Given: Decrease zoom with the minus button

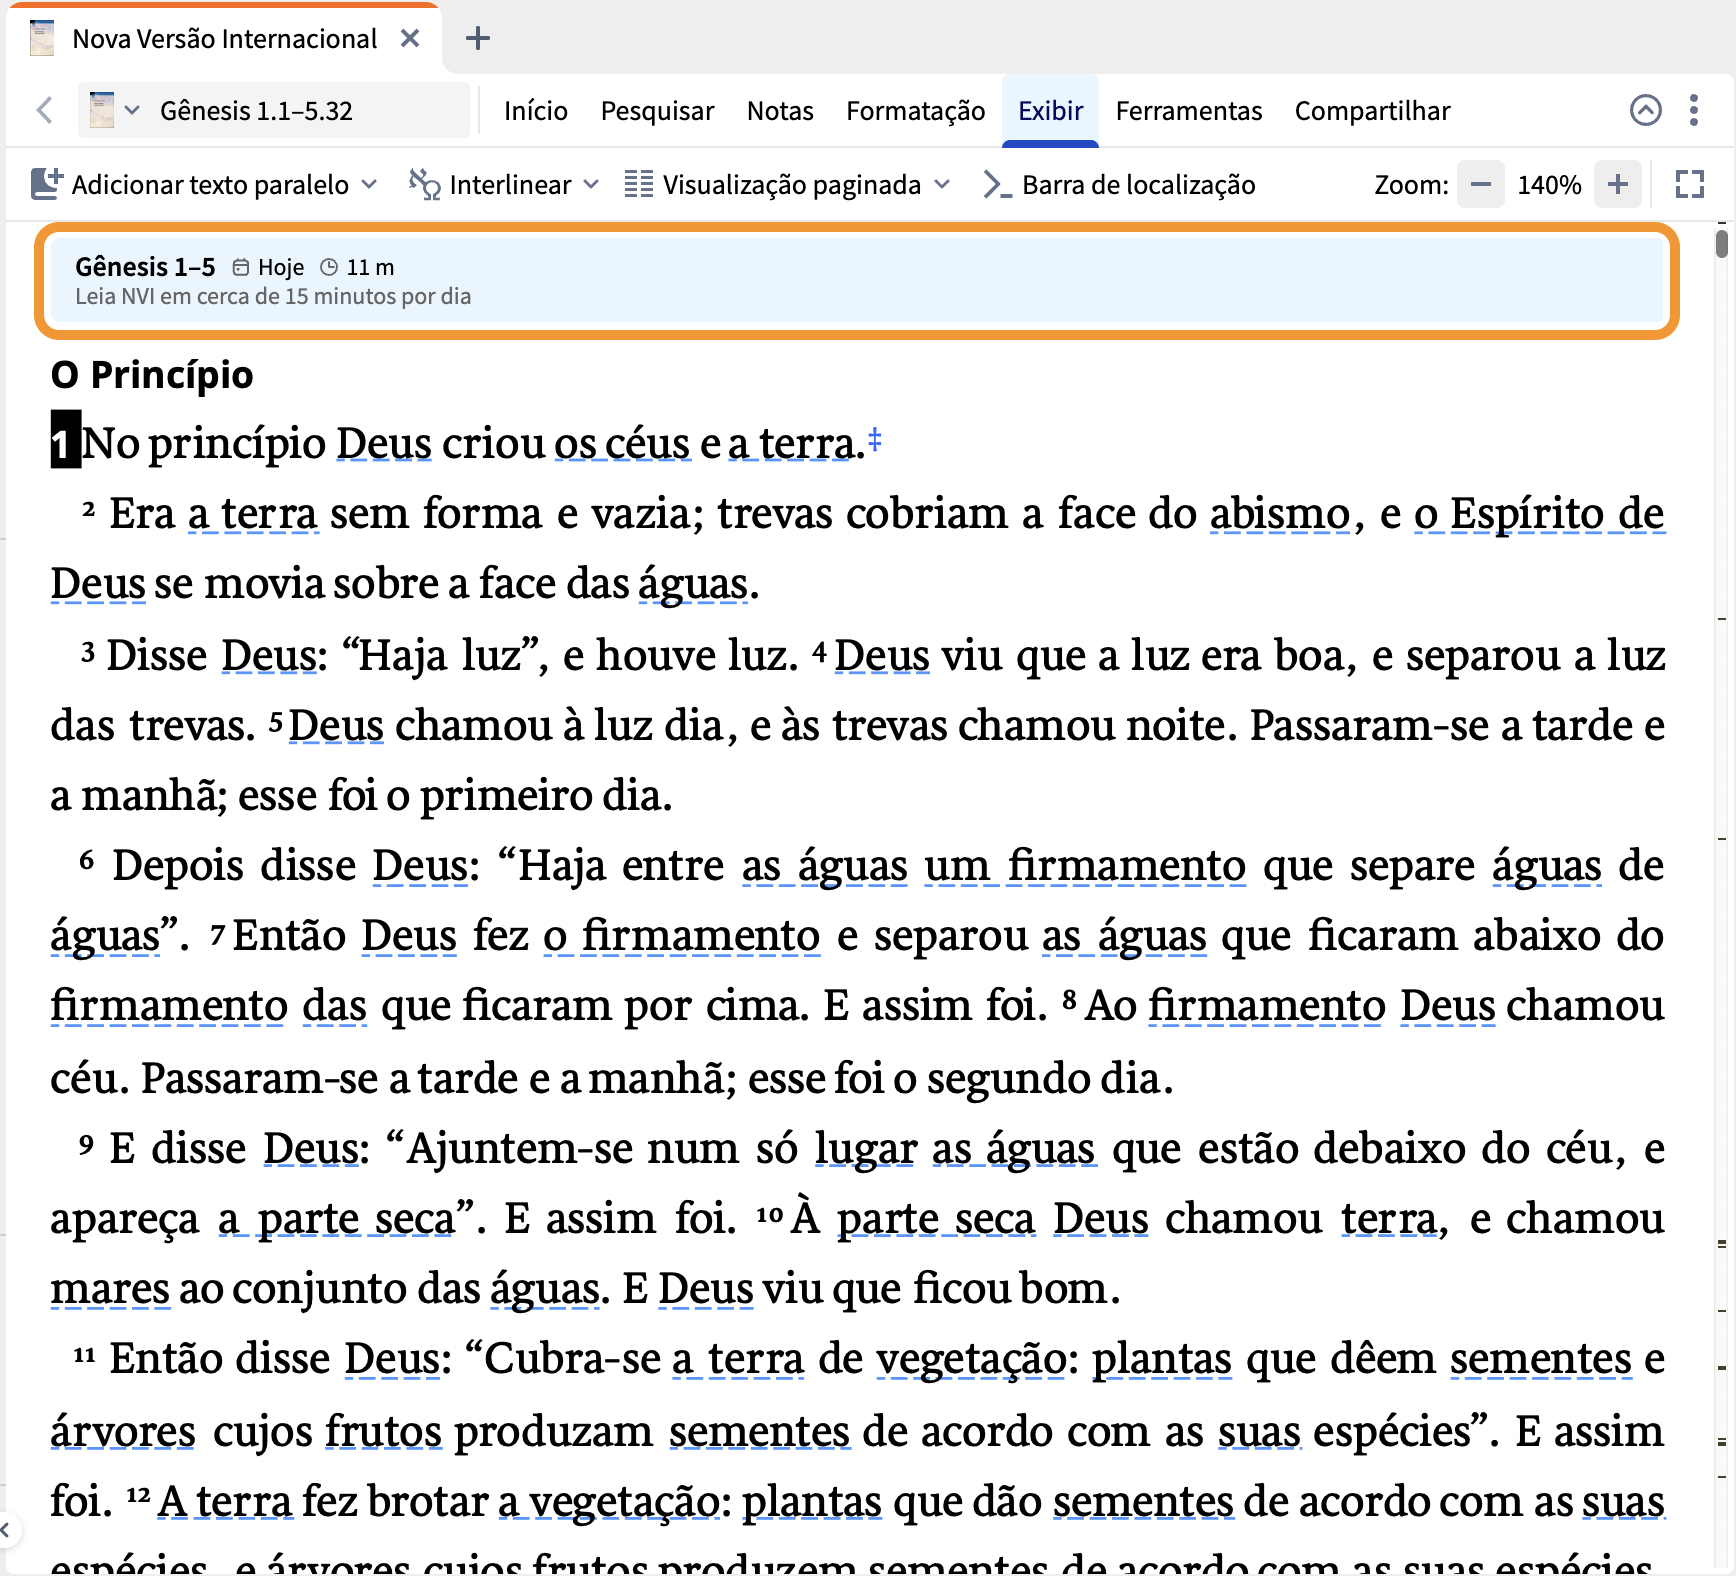Looking at the screenshot, I should coord(1481,184).
